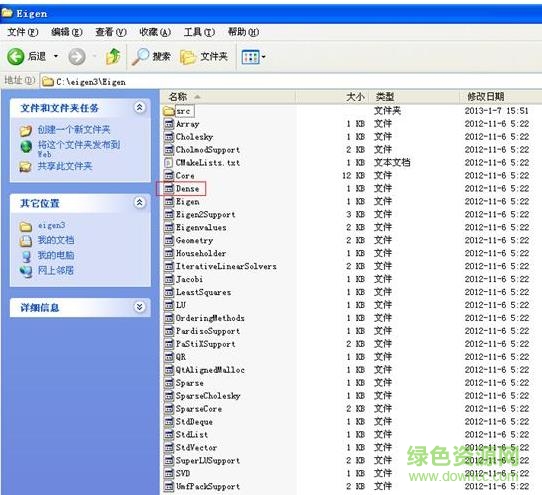The width and height of the screenshot is (542, 495).
Task: Select the Householder file icon
Action: pyautogui.click(x=169, y=253)
